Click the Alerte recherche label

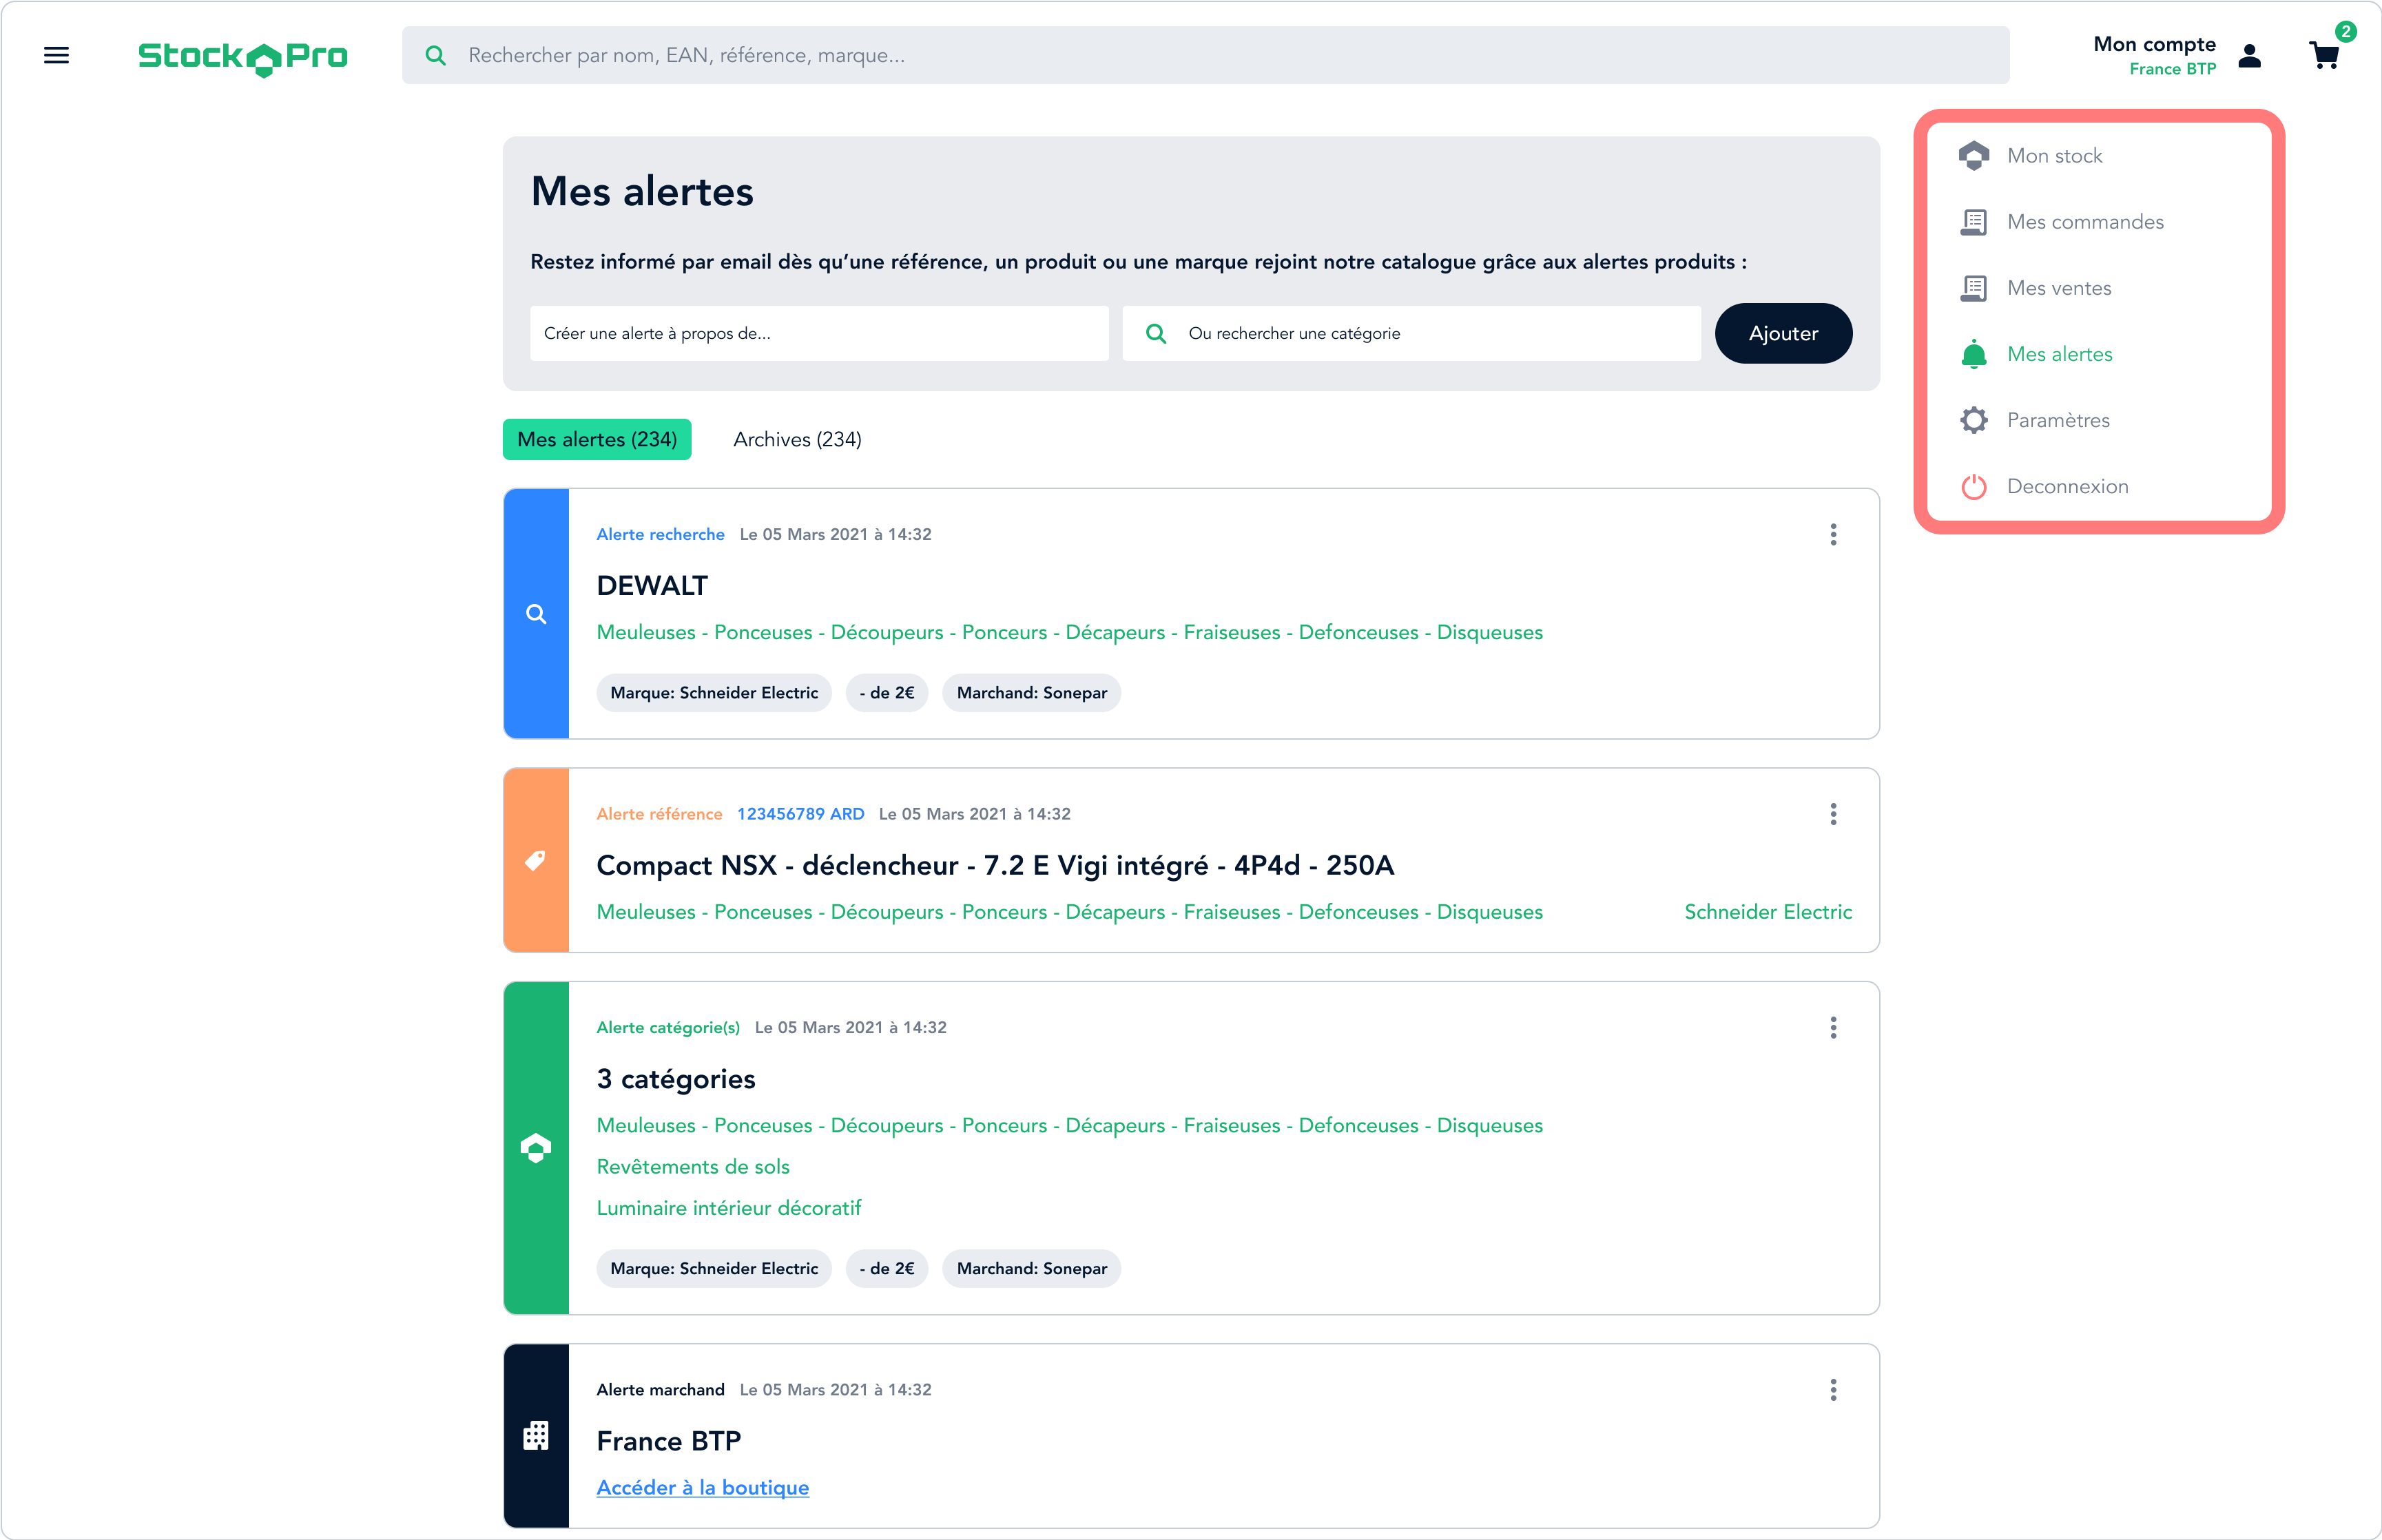click(660, 534)
